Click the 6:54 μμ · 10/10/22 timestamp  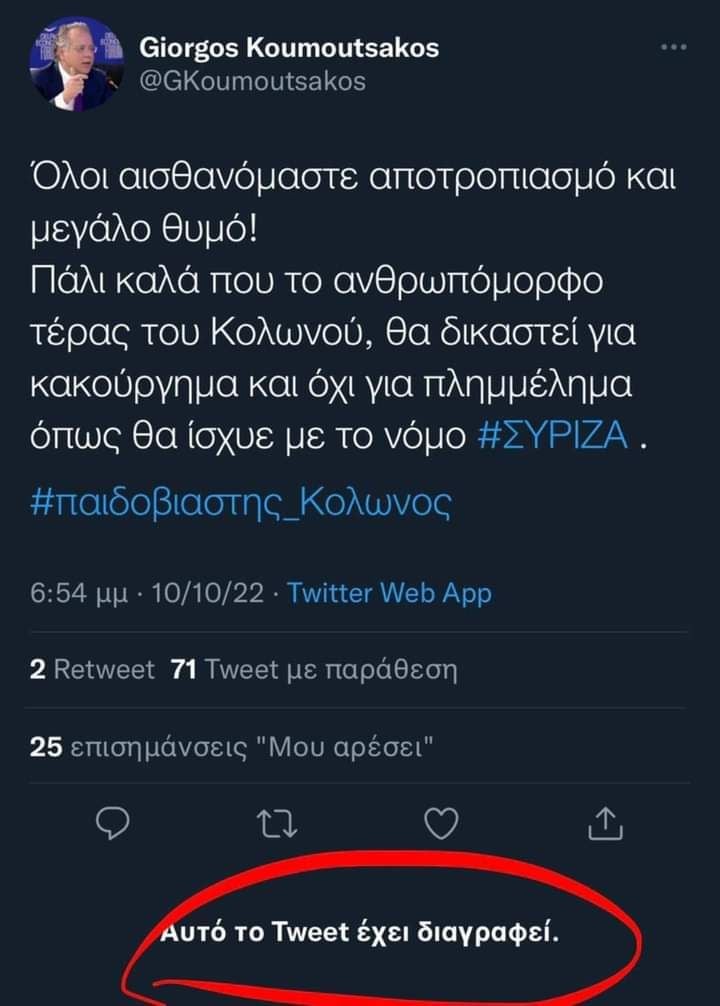pyautogui.click(x=147, y=593)
